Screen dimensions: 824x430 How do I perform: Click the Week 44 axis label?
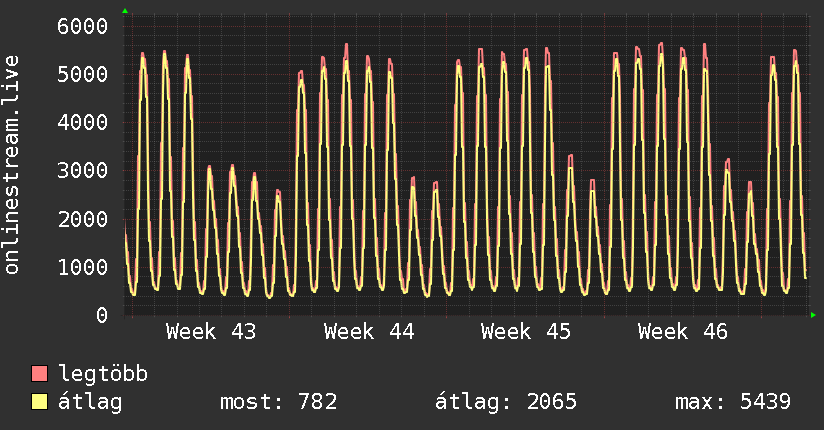369,332
